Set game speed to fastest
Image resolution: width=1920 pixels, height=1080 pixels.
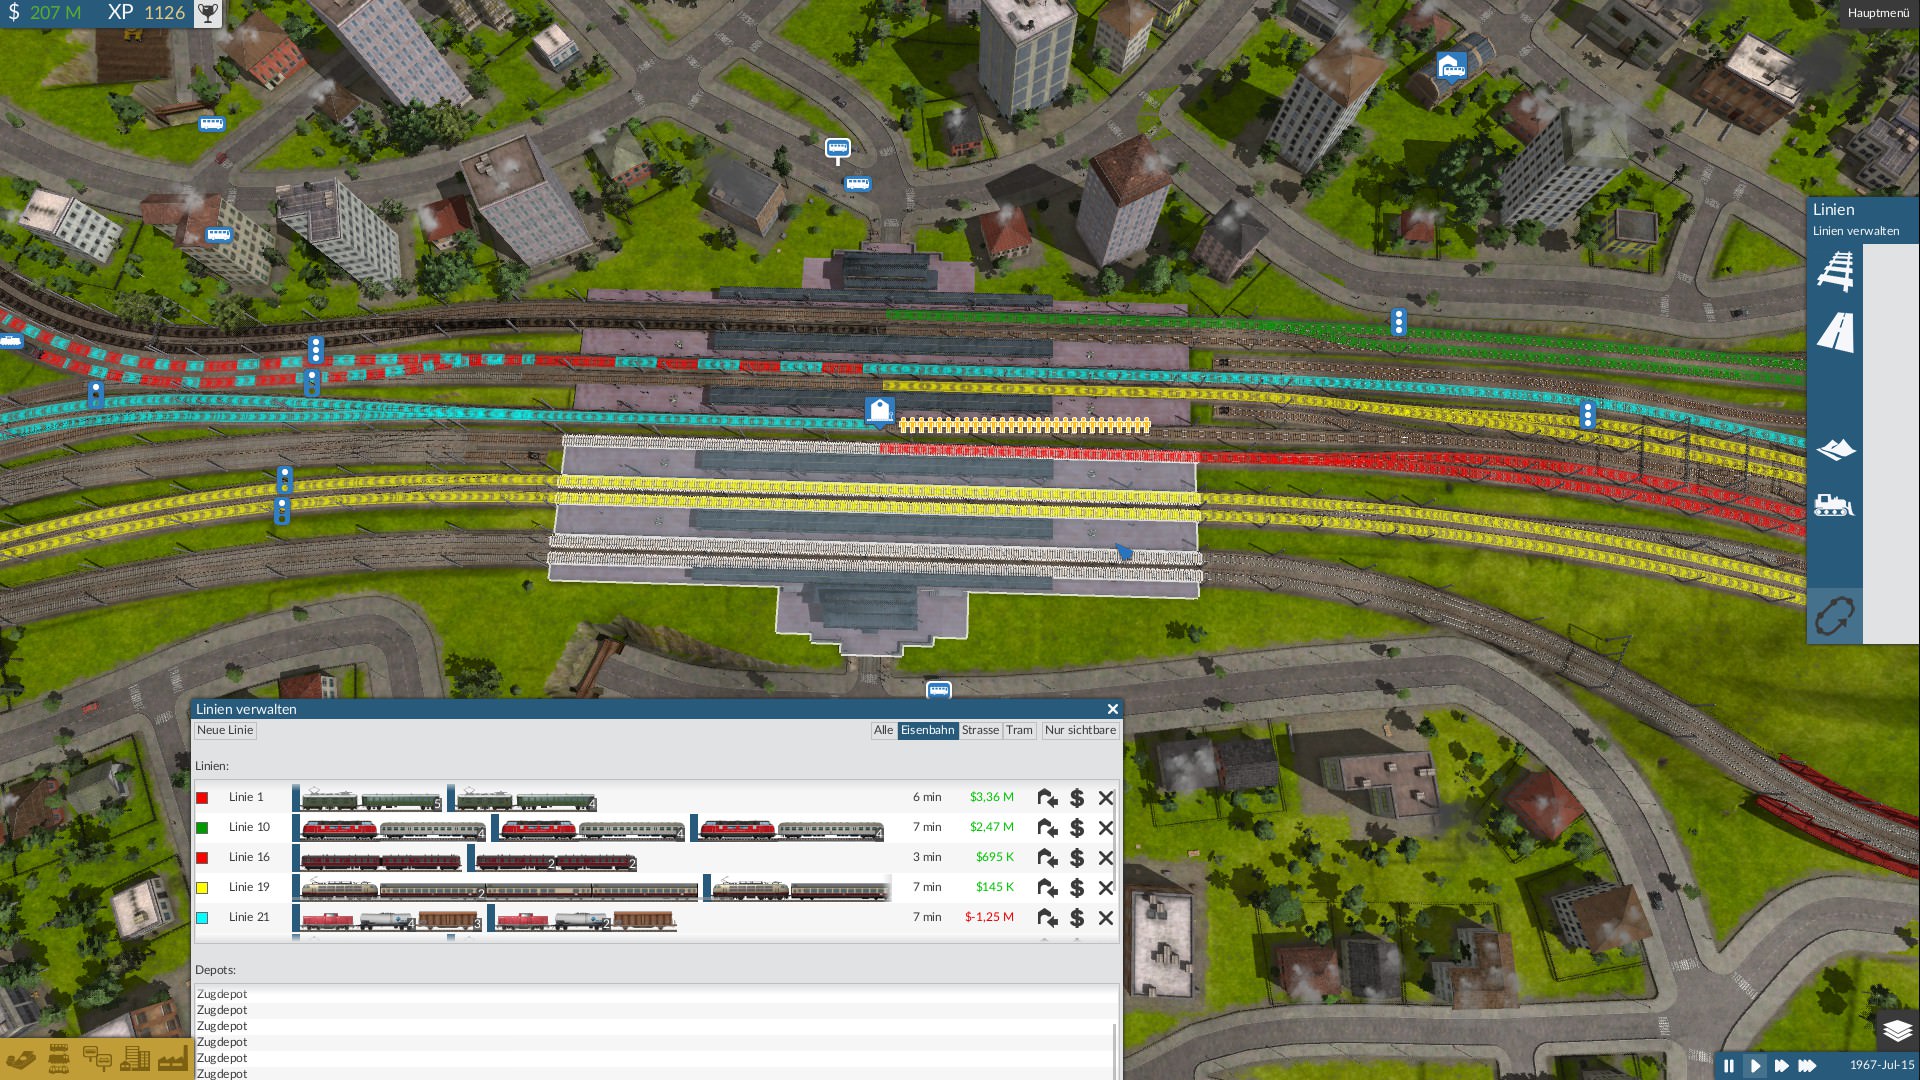click(1807, 1066)
